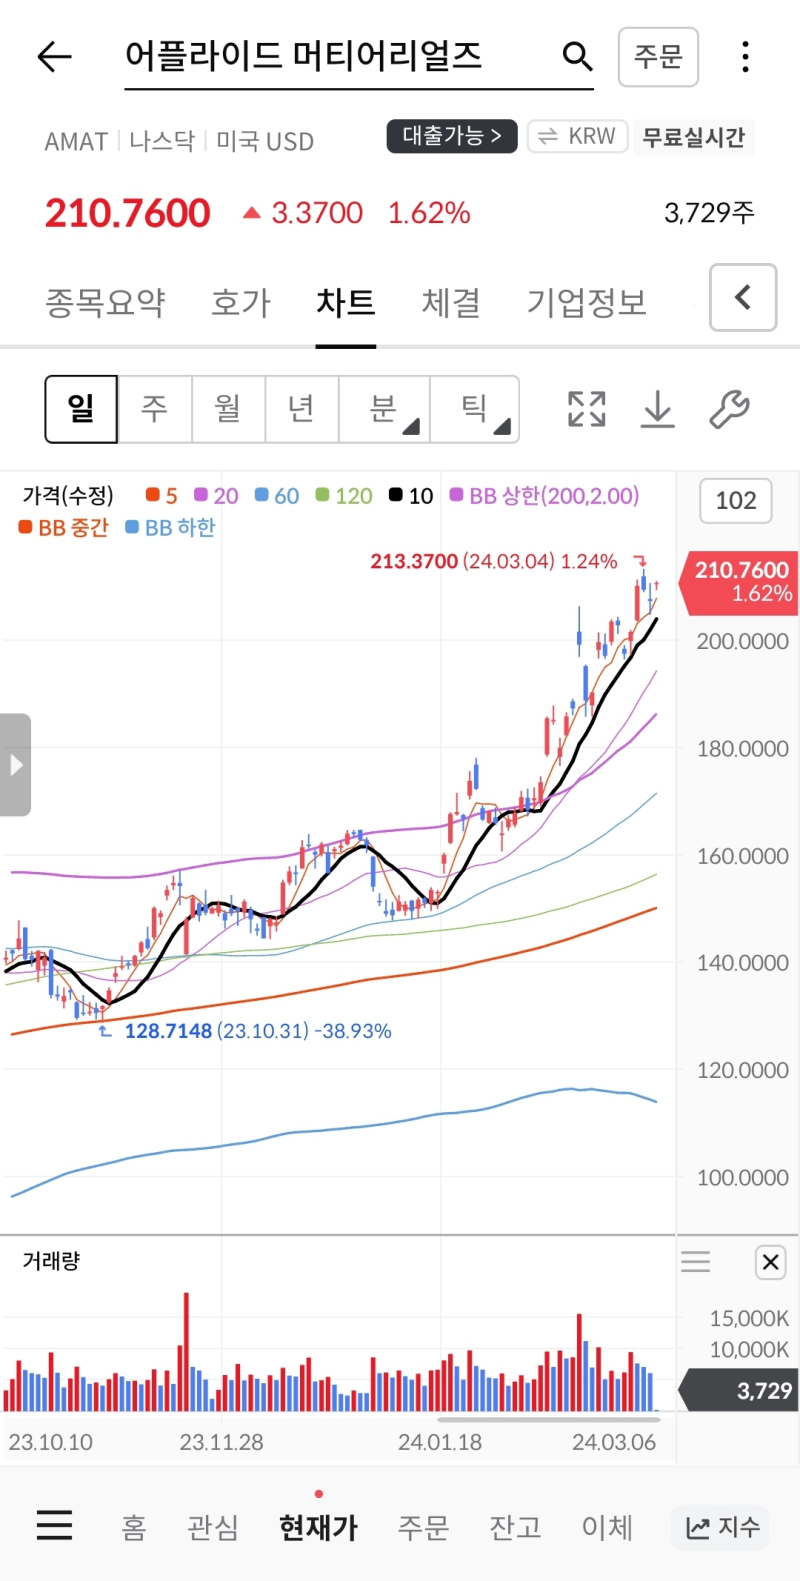800x1581 pixels.
Task: Tap the 24.03.06 date axis label
Action: (614, 1442)
